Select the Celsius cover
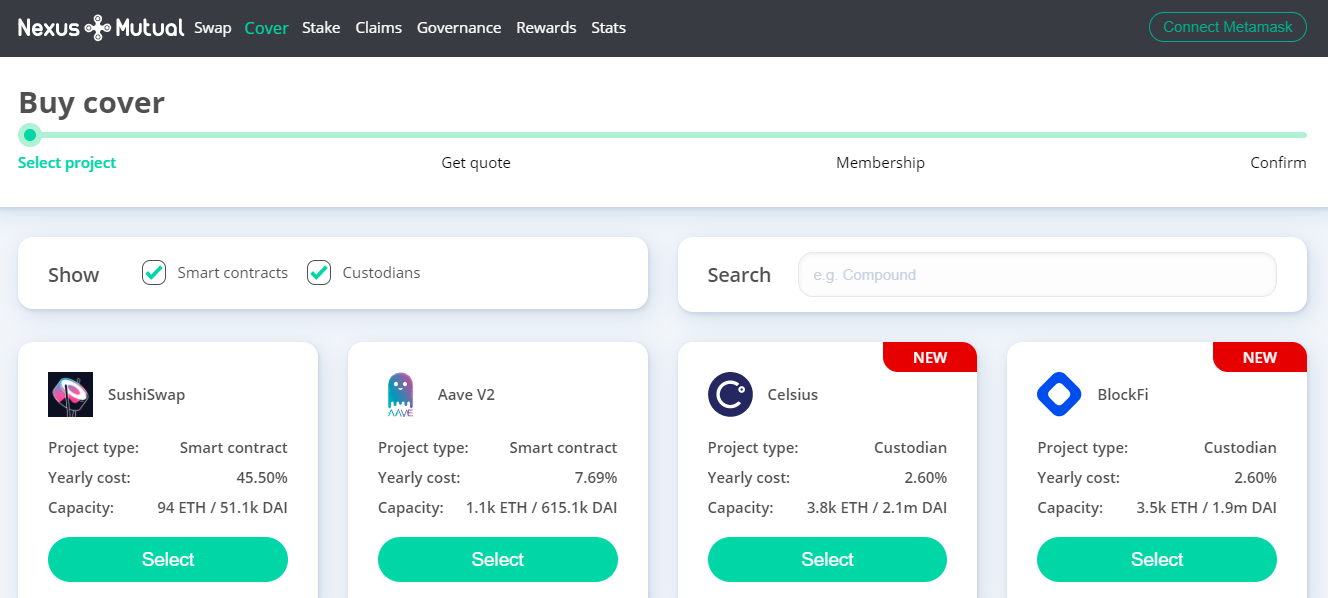1328x598 pixels. point(827,559)
